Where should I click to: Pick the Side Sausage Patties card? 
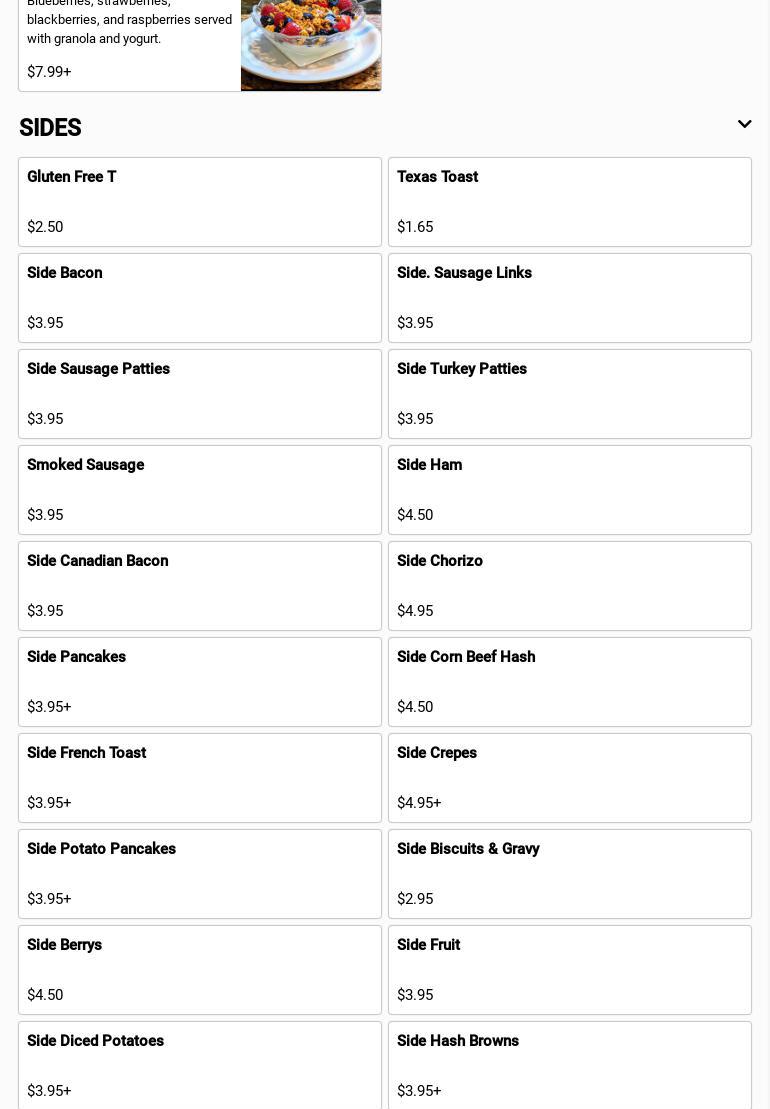click(200, 394)
